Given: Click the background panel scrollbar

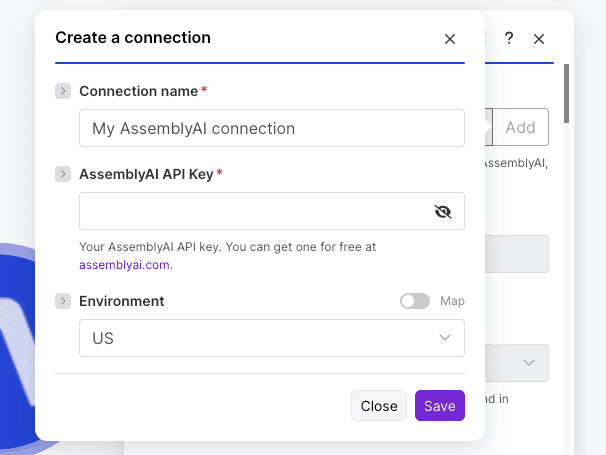Looking at the screenshot, I should 566,94.
